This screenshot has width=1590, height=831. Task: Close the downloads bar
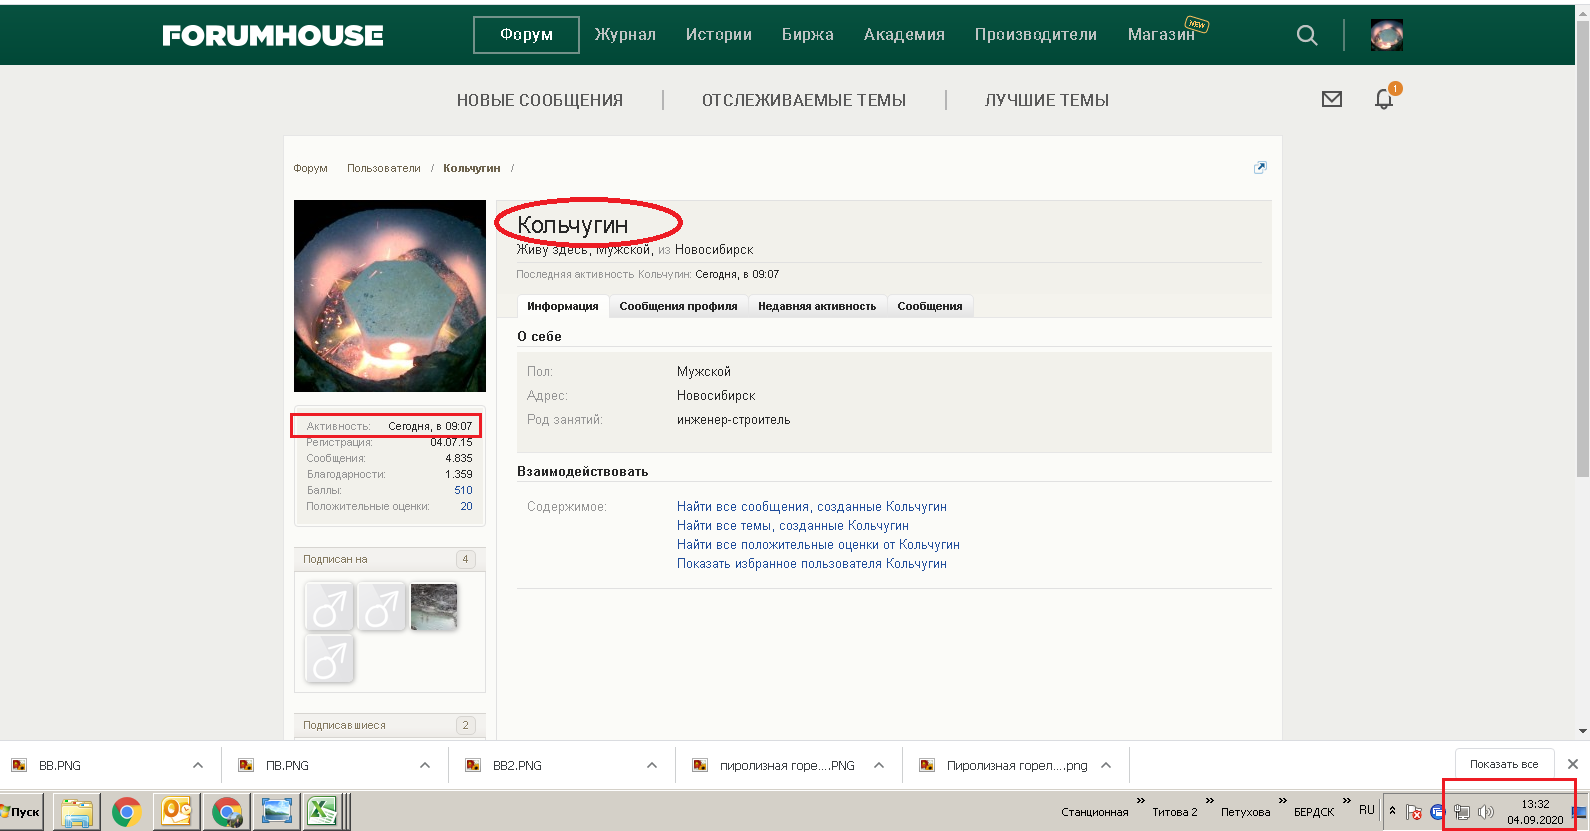pos(1572,764)
